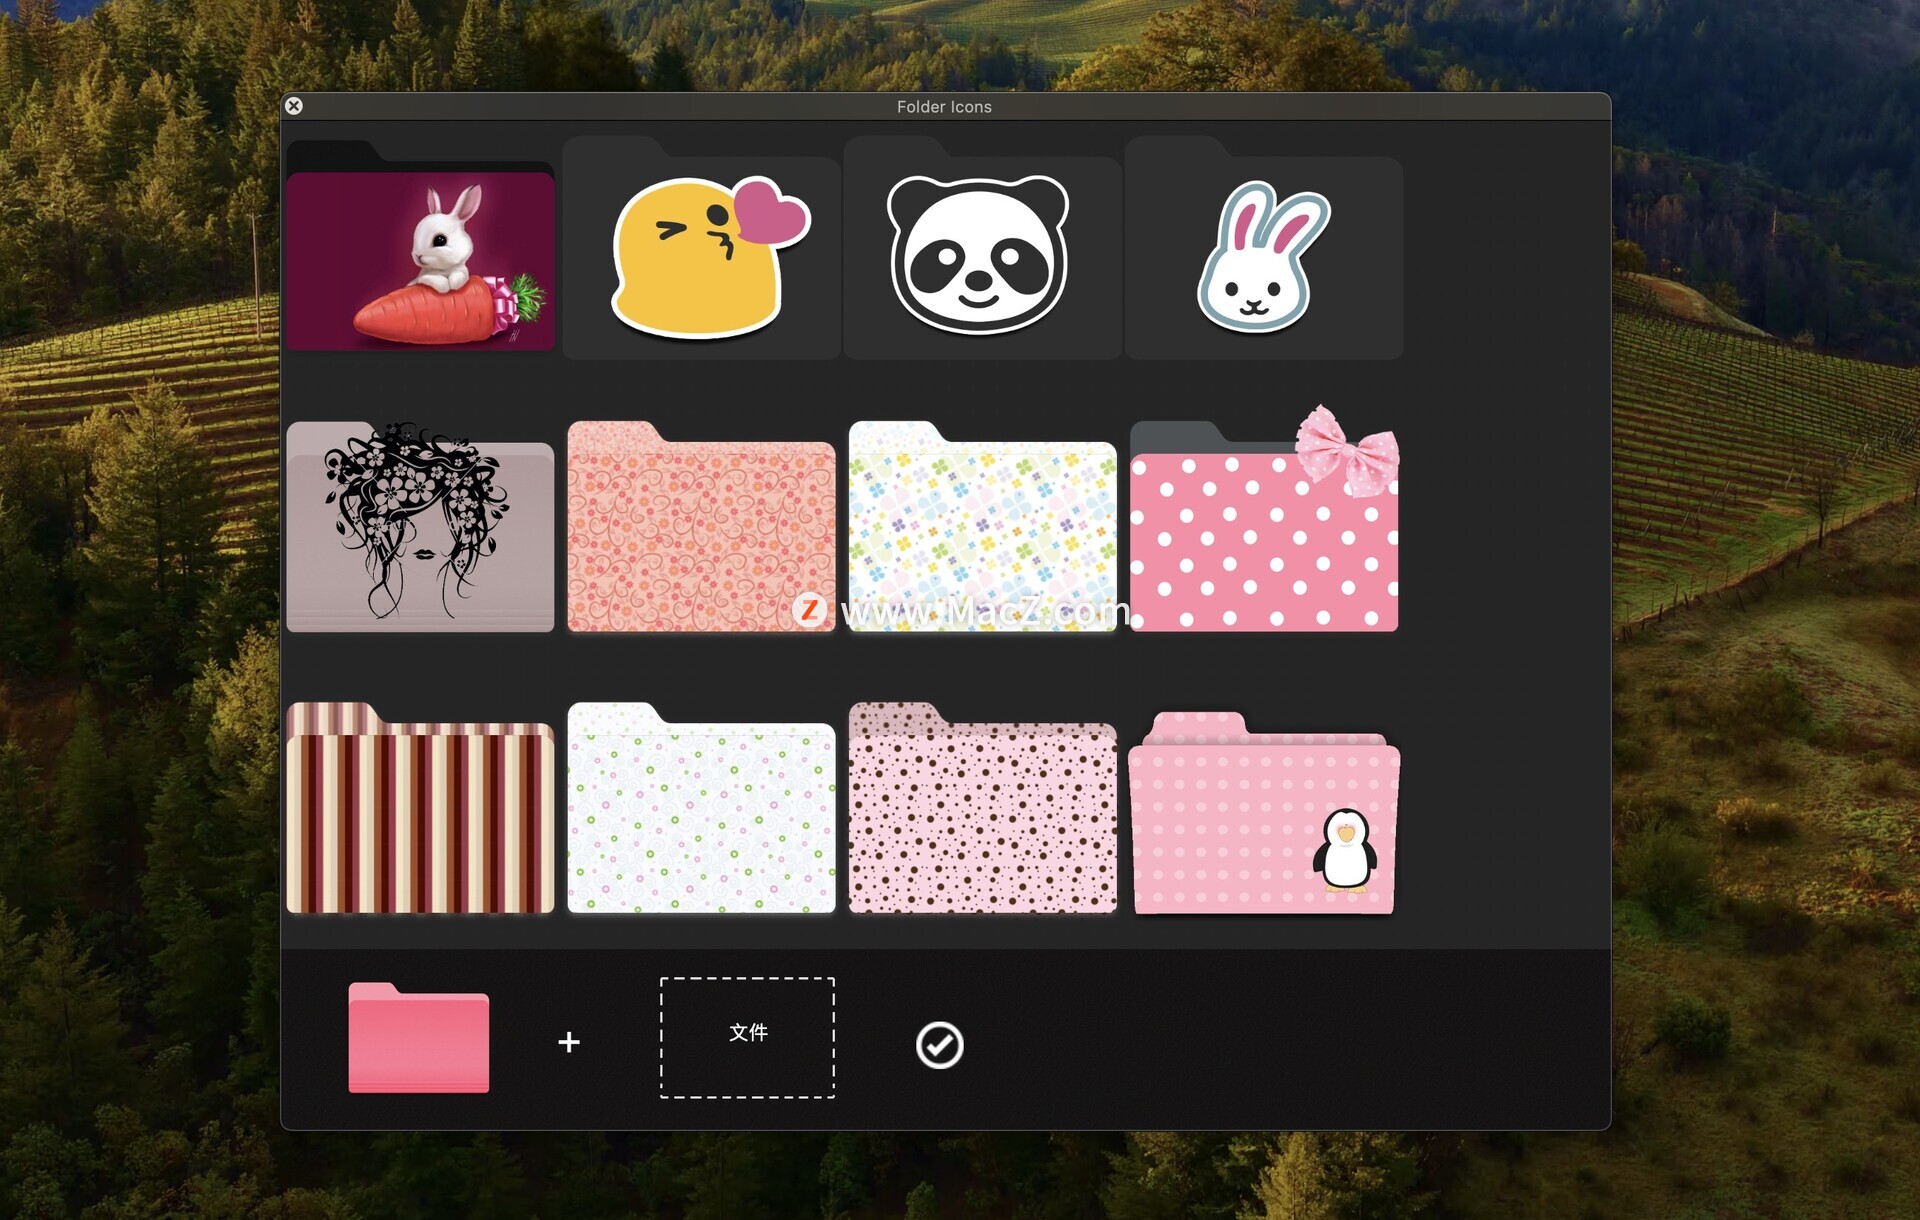This screenshot has width=1920, height=1220.
Task: Pick the white folder with green circles
Action: point(701,808)
